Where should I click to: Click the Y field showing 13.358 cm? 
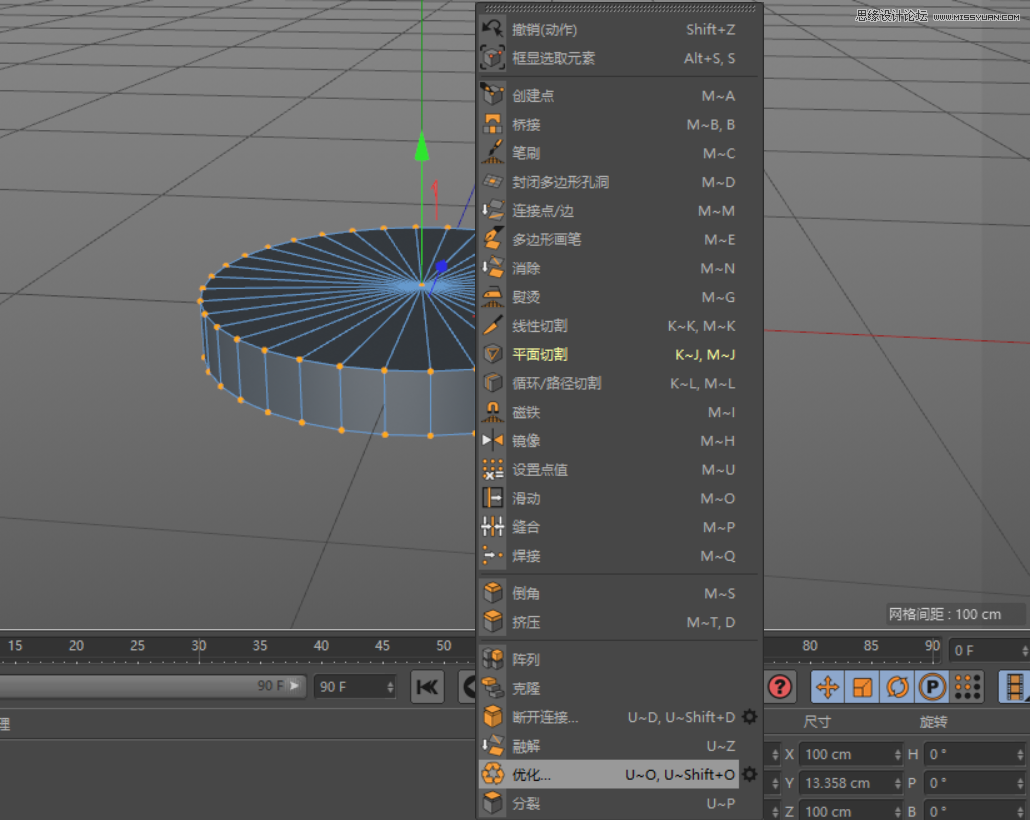click(851, 782)
